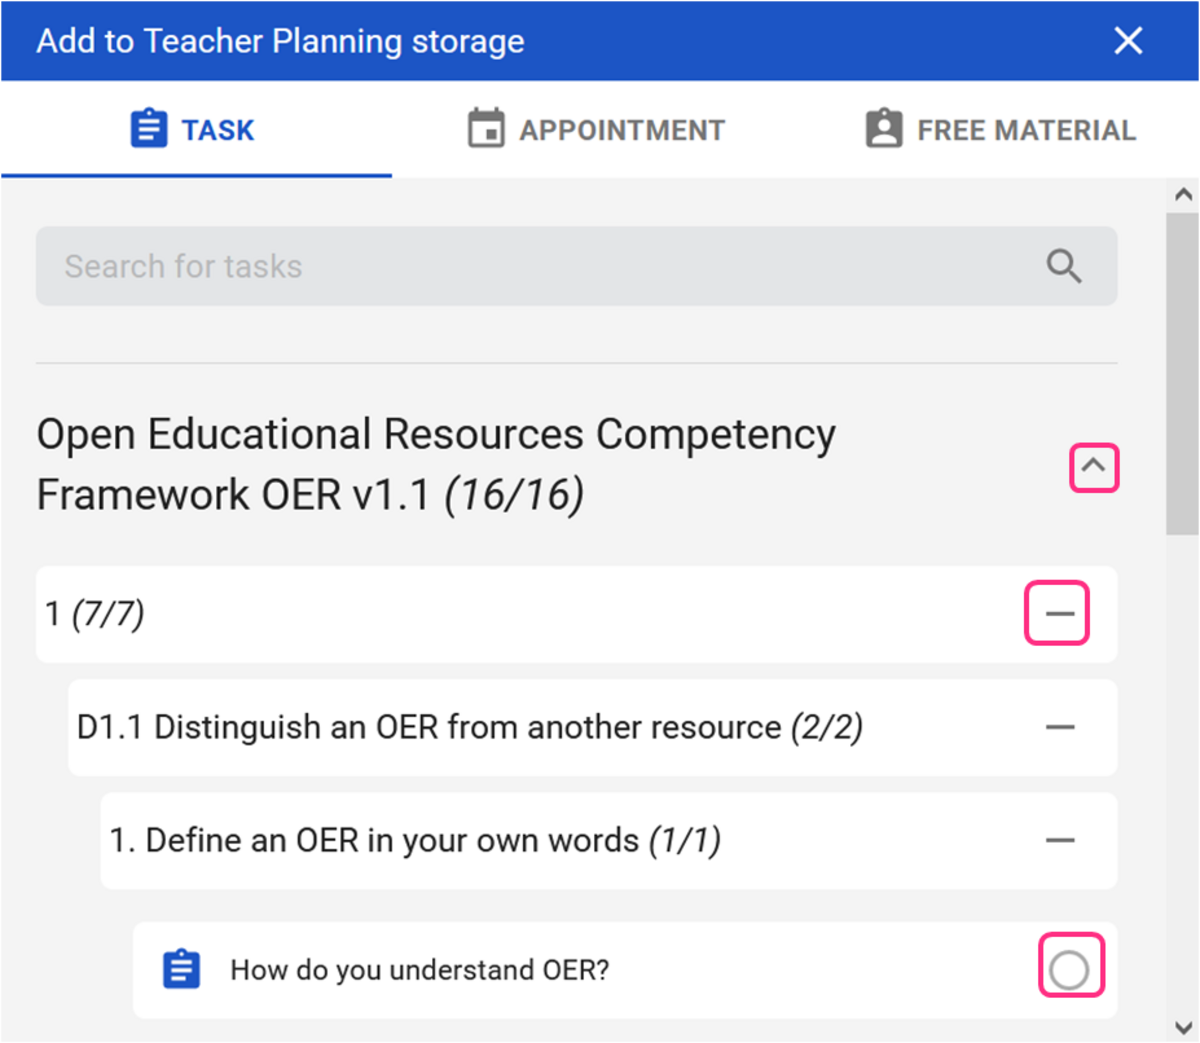Close the Add to Teacher Planning dialog

click(x=1128, y=41)
